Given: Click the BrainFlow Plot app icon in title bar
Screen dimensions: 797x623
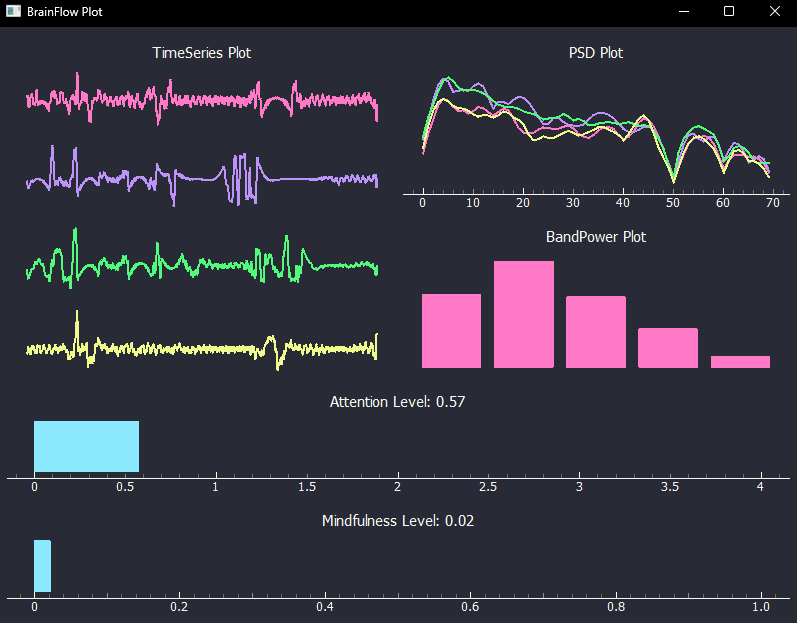Looking at the screenshot, I should pyautogui.click(x=14, y=11).
